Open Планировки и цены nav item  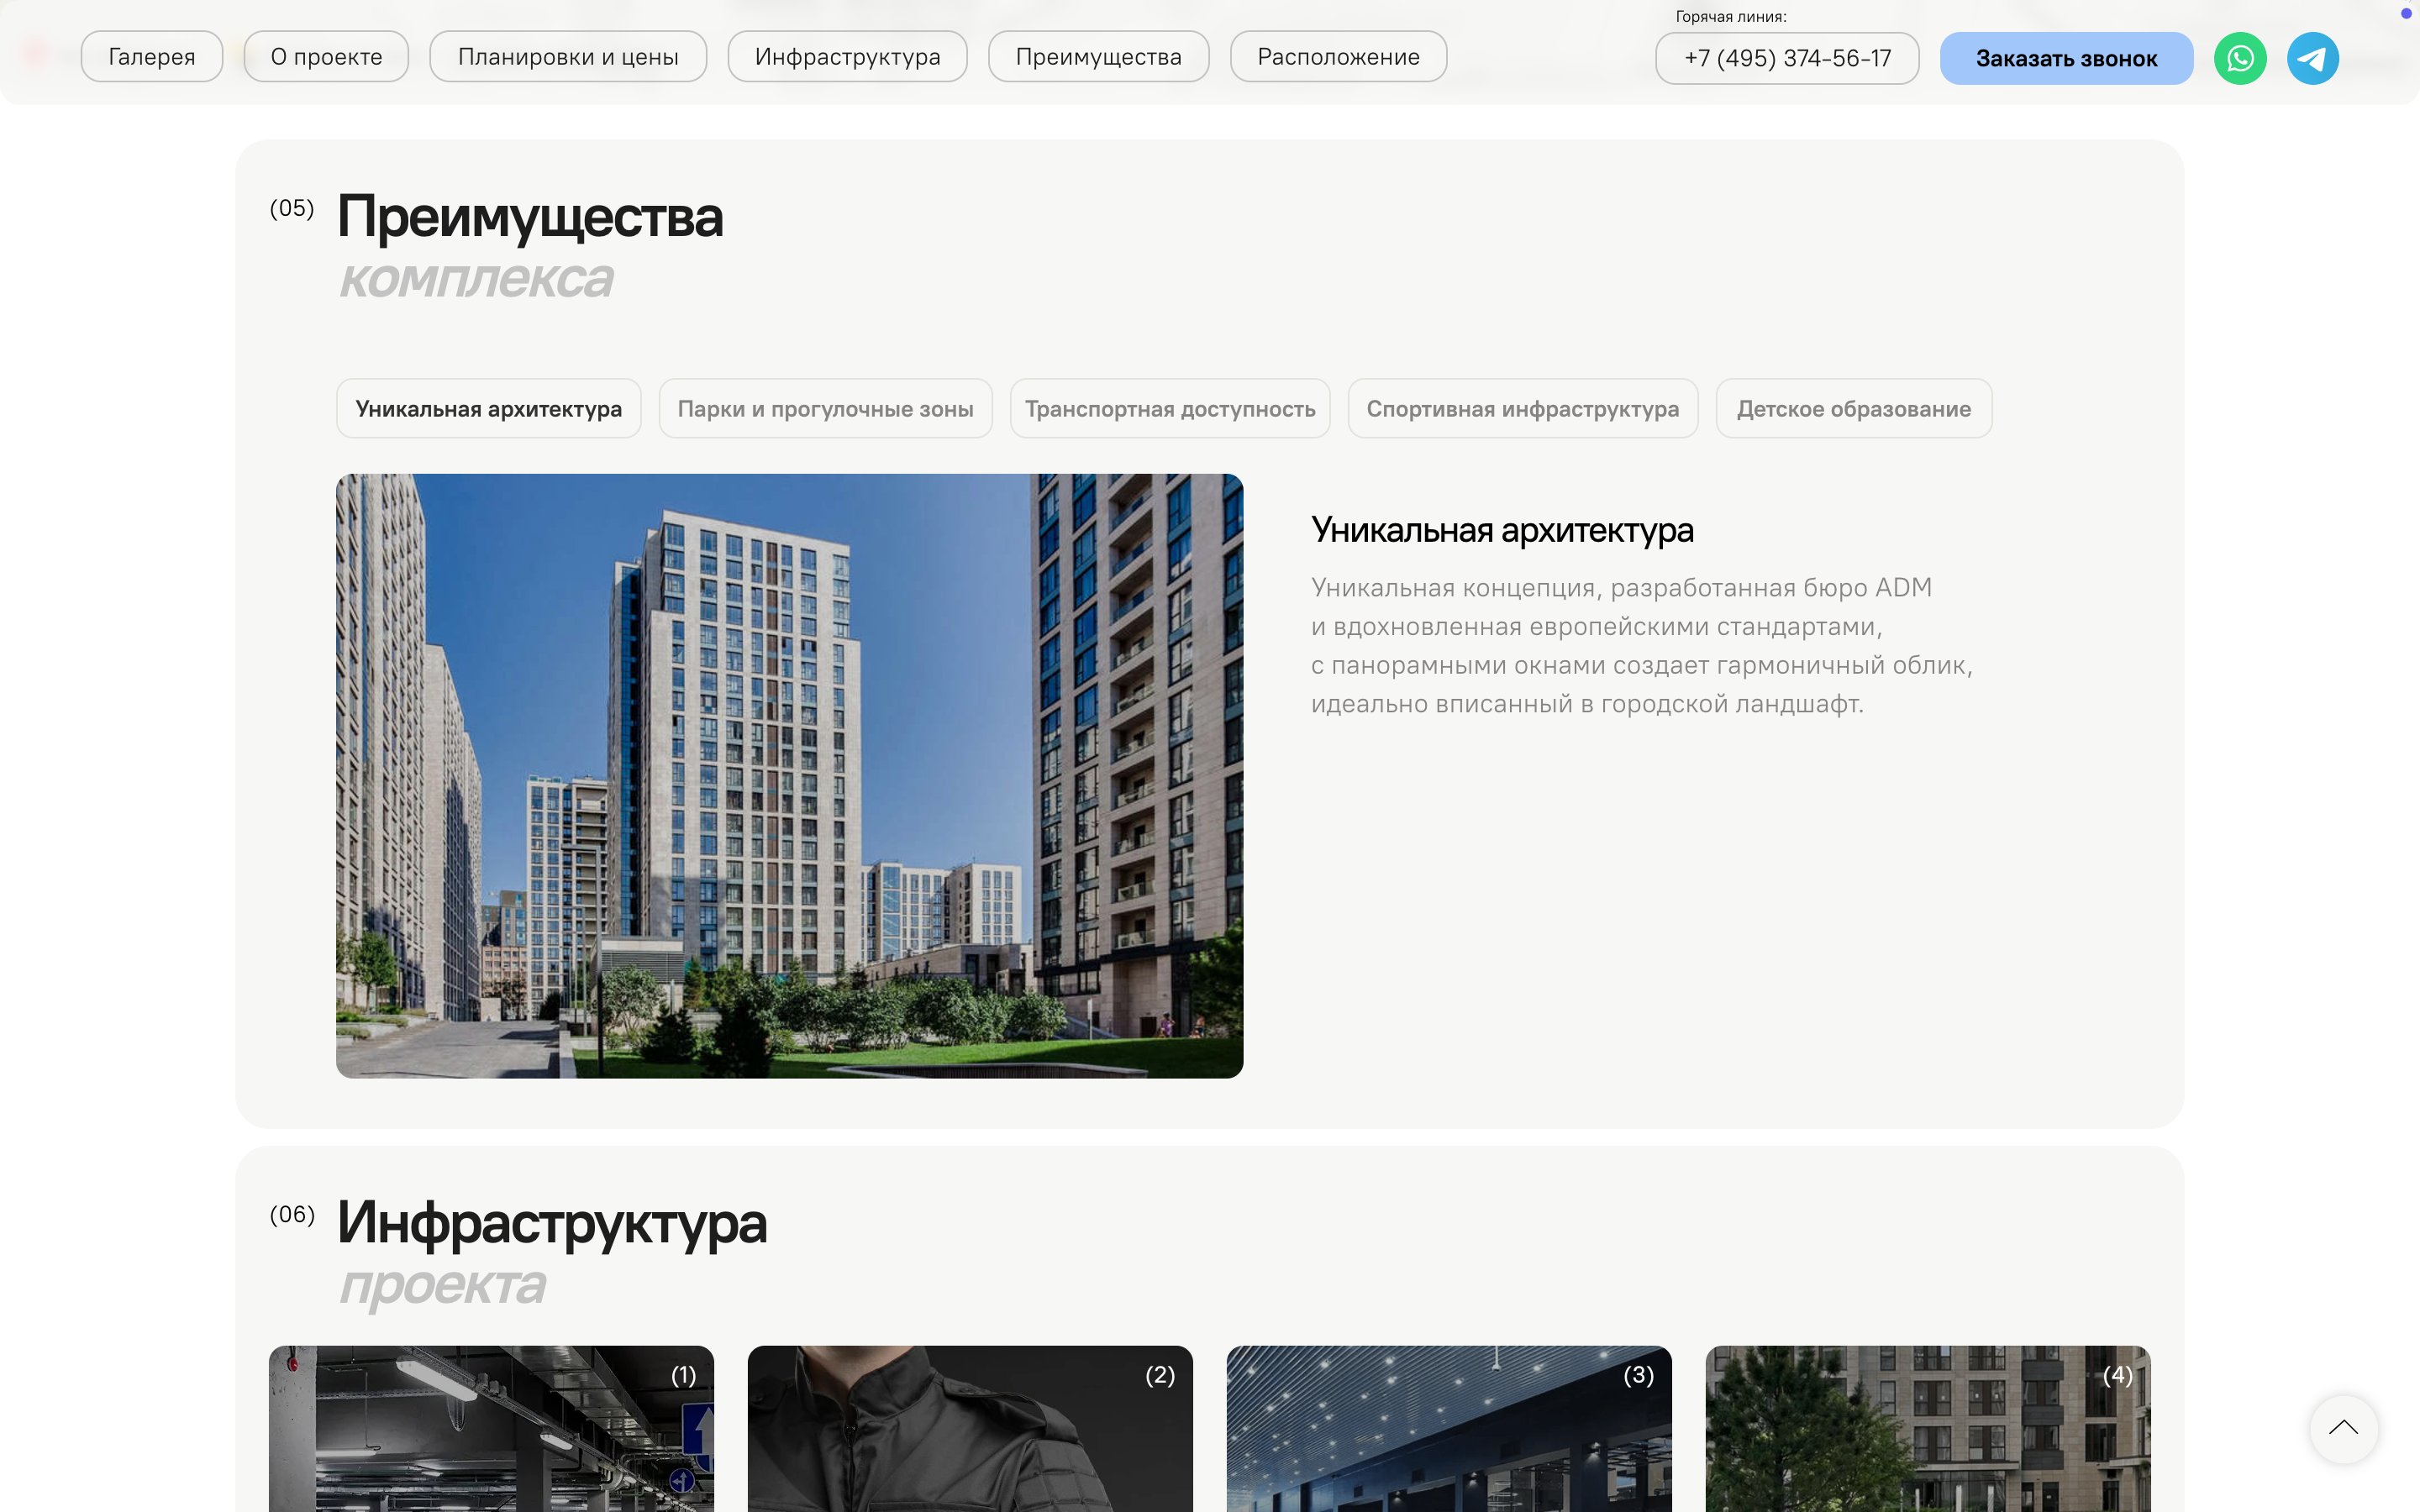(x=568, y=56)
